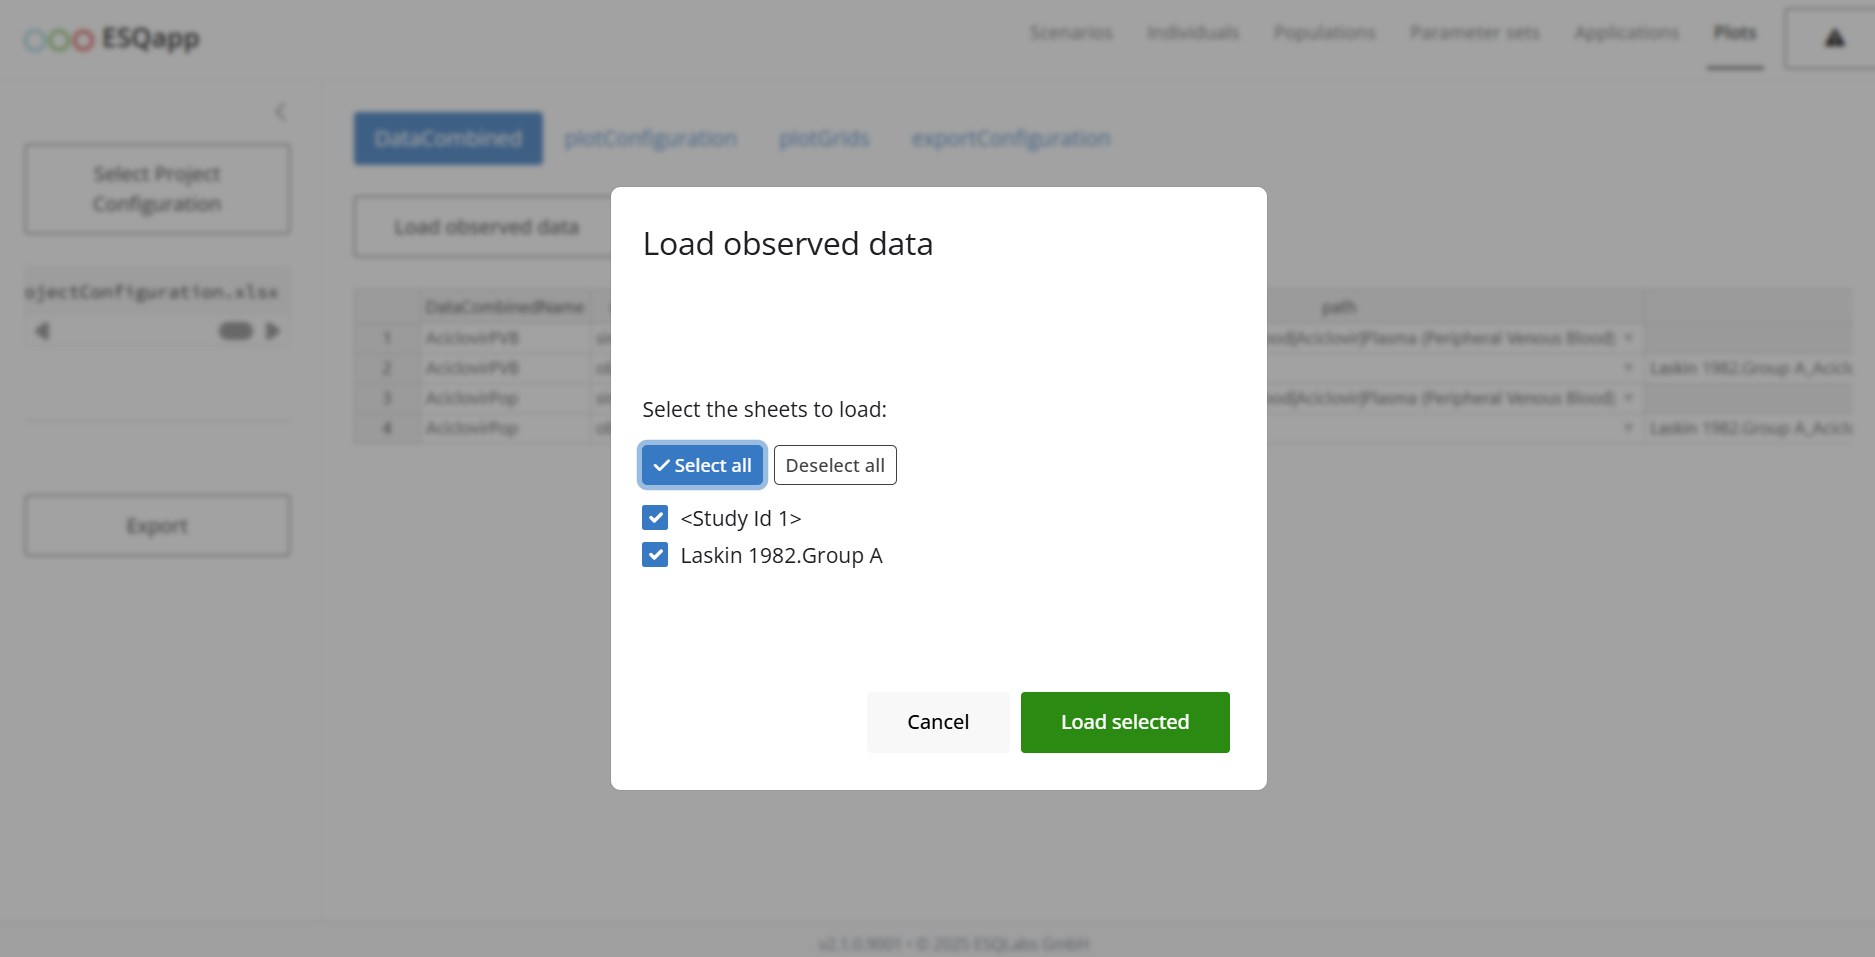Click the warning triangle icon in header
Screen dimensions: 1875x957
[1833, 39]
